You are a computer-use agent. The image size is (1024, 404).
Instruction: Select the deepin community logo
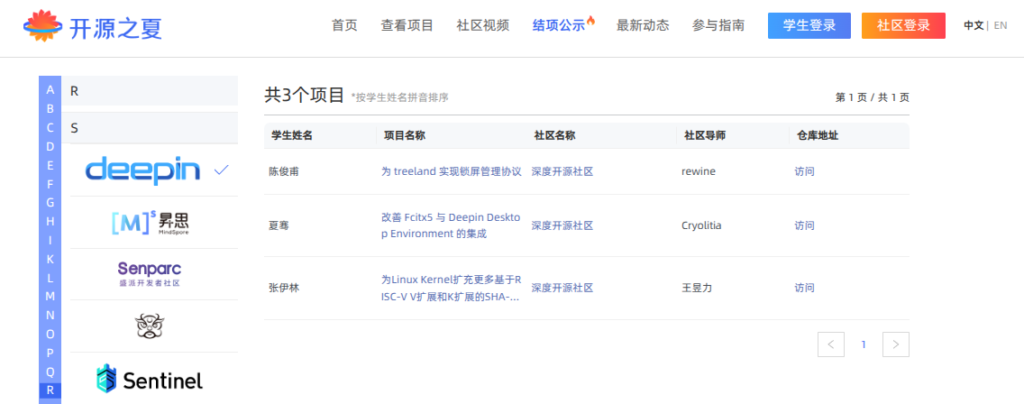coord(143,170)
